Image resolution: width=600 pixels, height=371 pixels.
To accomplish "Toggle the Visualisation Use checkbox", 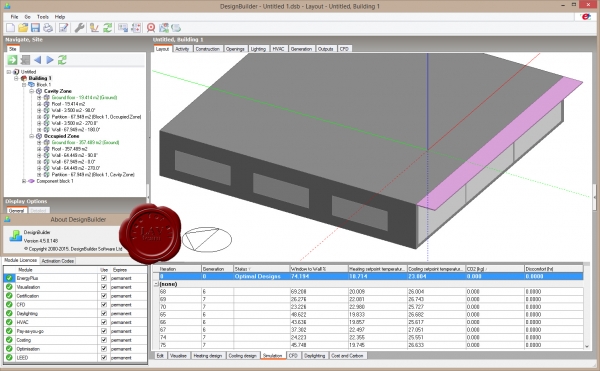I will (x=104, y=287).
